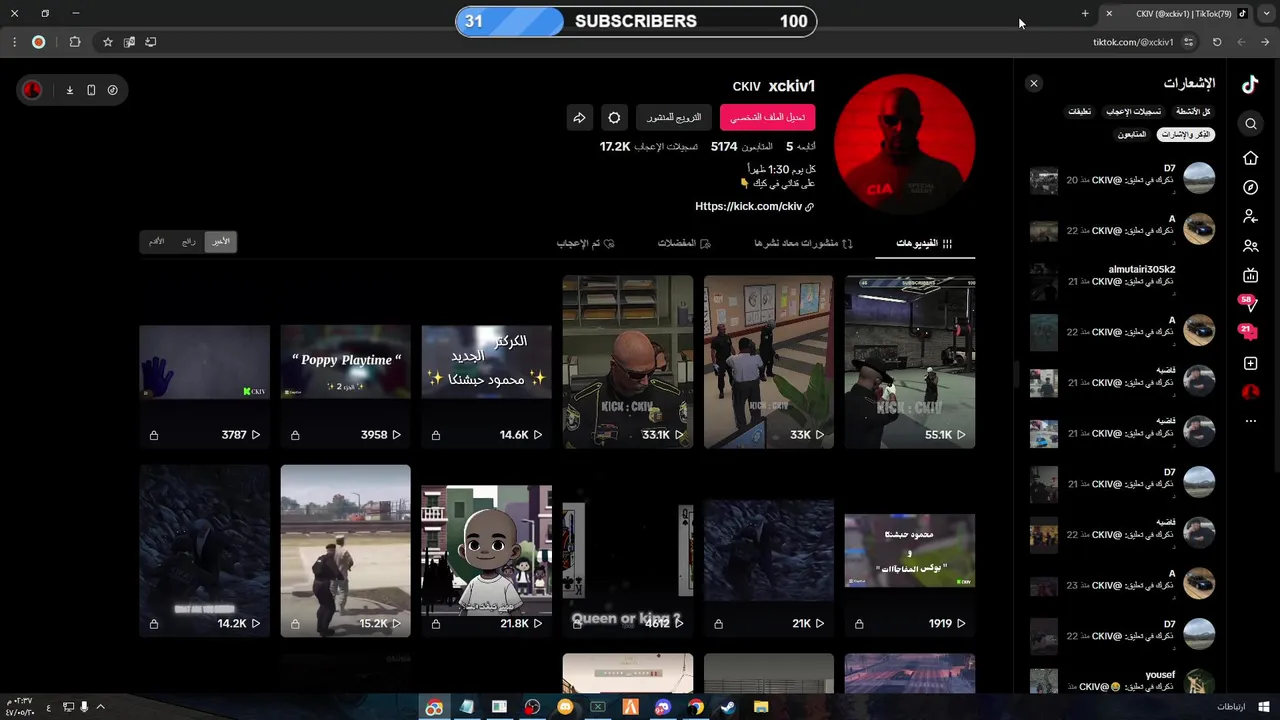The image size is (1280, 720).
Task: Select the 'كل الأنشطة' notification filter
Action: click(1193, 111)
